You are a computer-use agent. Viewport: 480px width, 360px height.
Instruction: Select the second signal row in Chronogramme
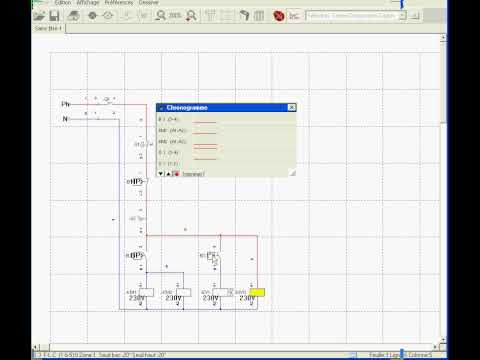click(x=226, y=130)
